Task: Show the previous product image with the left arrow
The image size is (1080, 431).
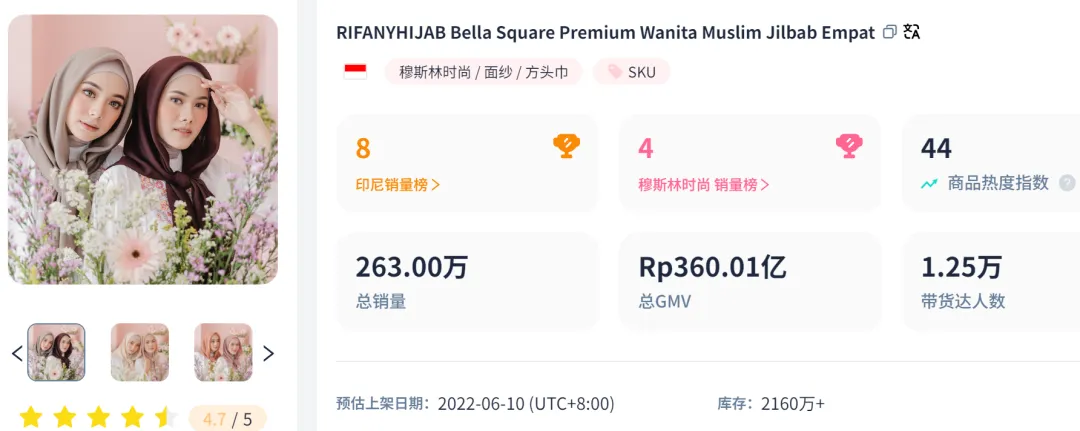Action: click(17, 353)
